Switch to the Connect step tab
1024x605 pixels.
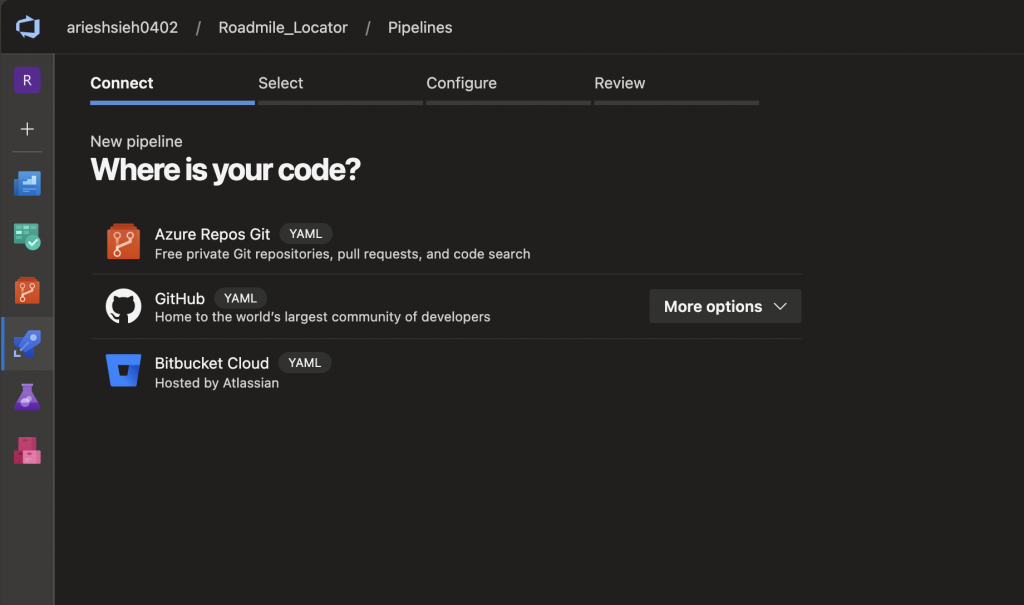(x=122, y=83)
